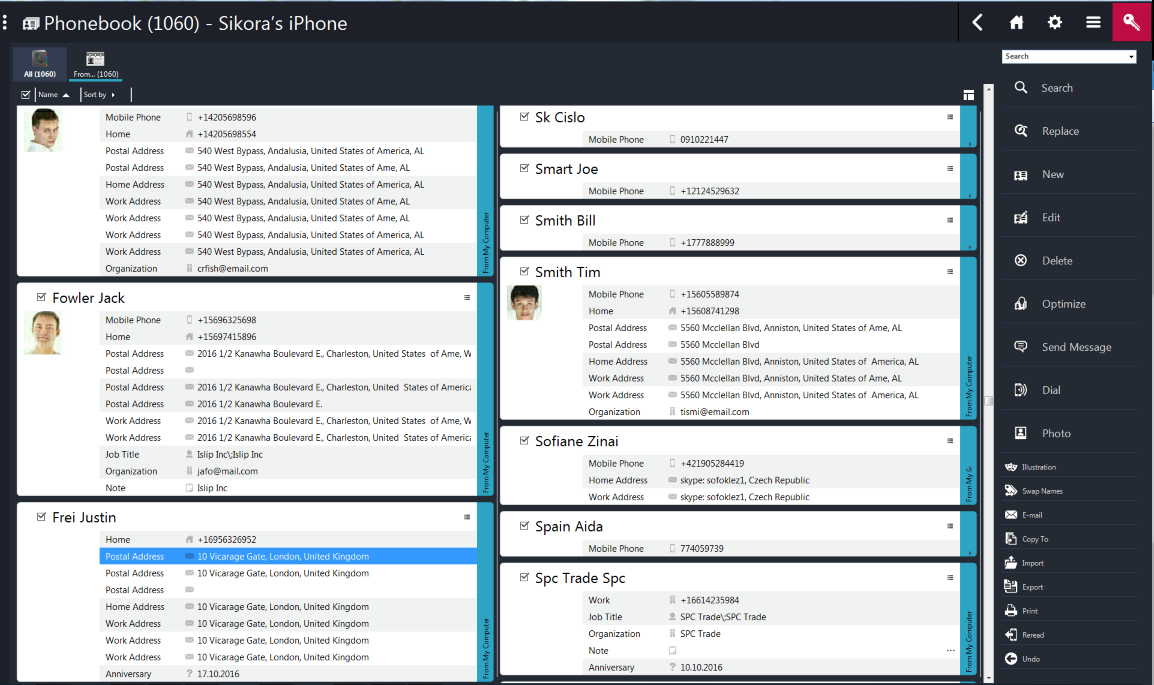Open the Smith Bill card options menu
The width and height of the screenshot is (1154, 685).
coord(950,220)
